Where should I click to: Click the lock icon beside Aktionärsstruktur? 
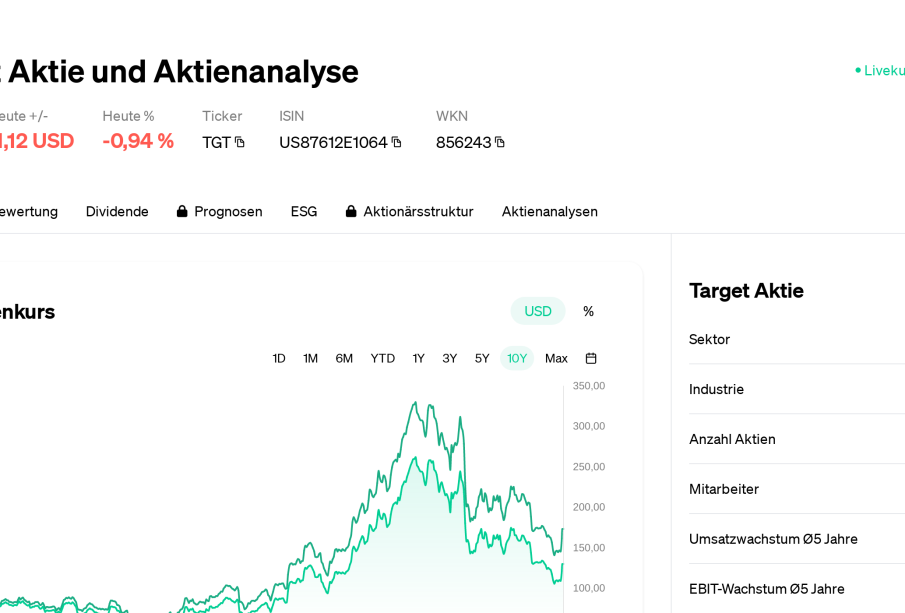point(351,211)
